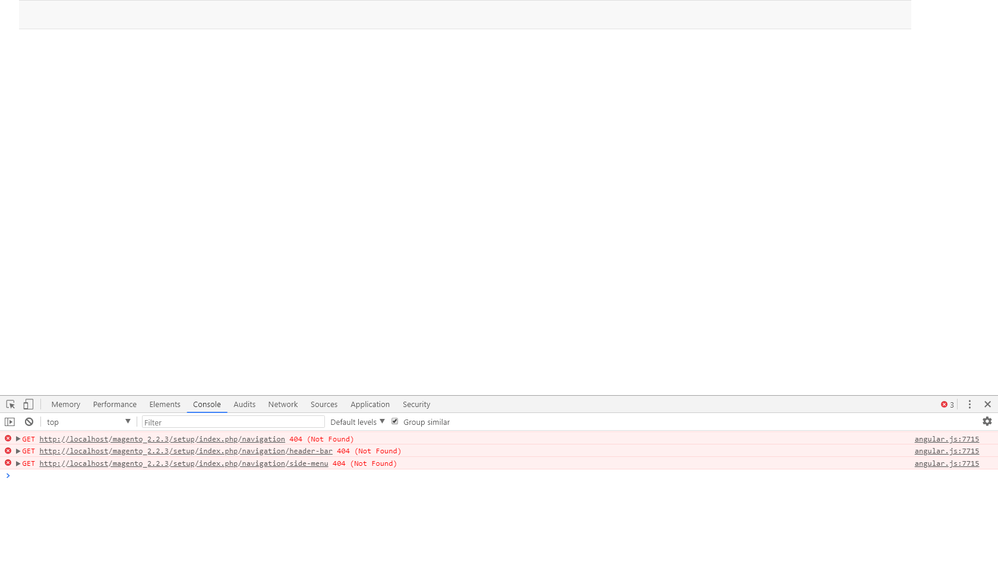The image size is (998, 561).
Task: Click the console Filter input field
Action: (x=233, y=422)
